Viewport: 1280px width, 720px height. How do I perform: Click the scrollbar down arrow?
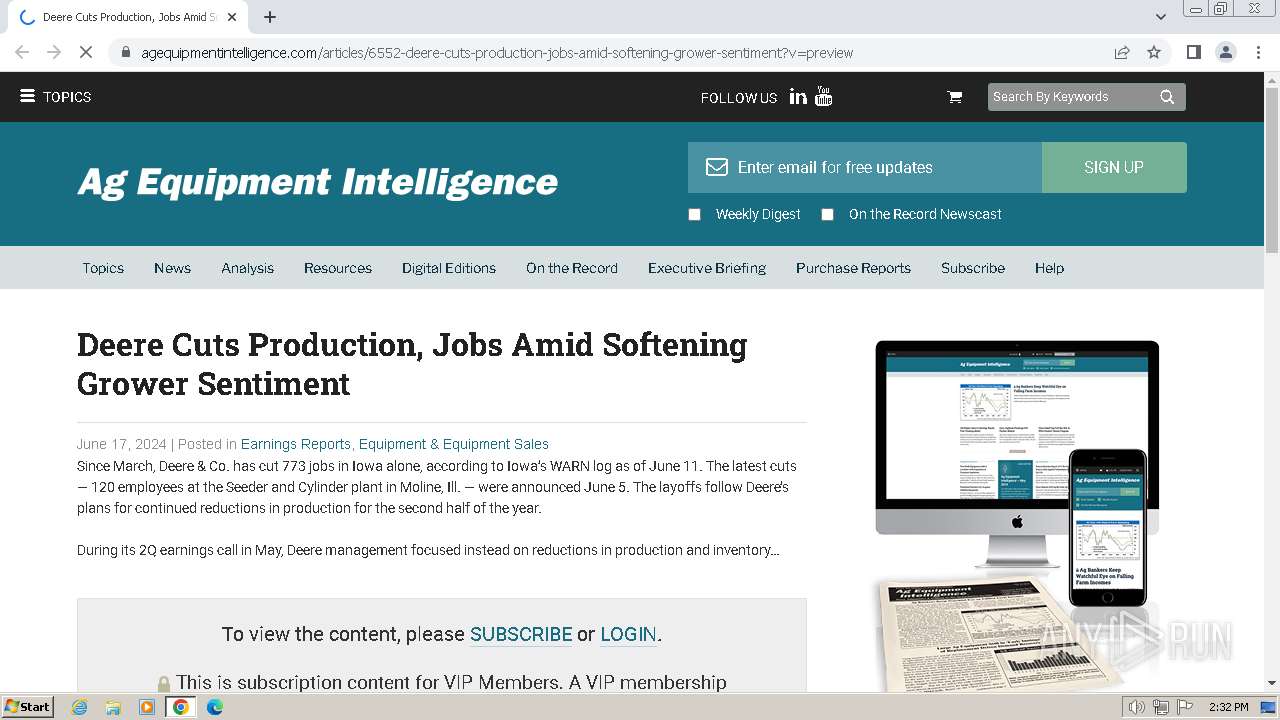1272,683
